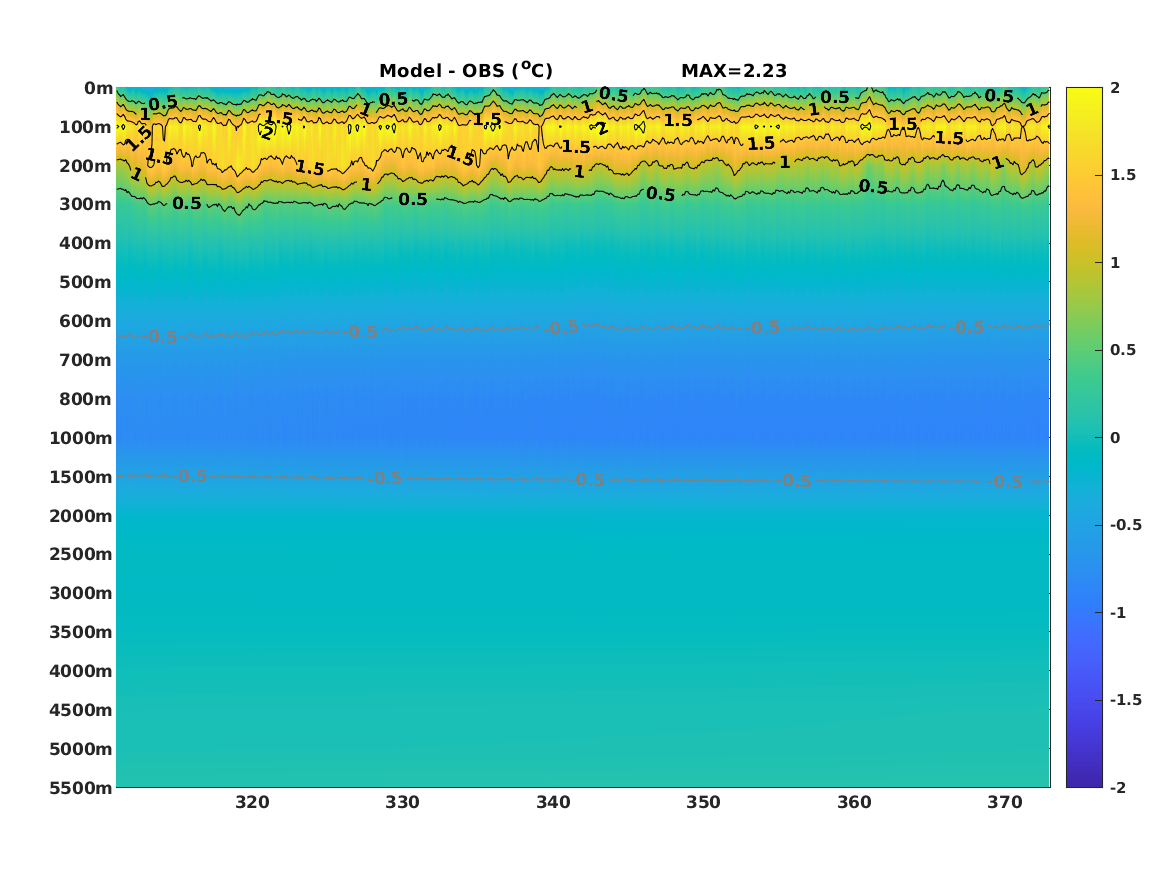
Task: Click the "600m" depth tick label
Action: [86, 321]
